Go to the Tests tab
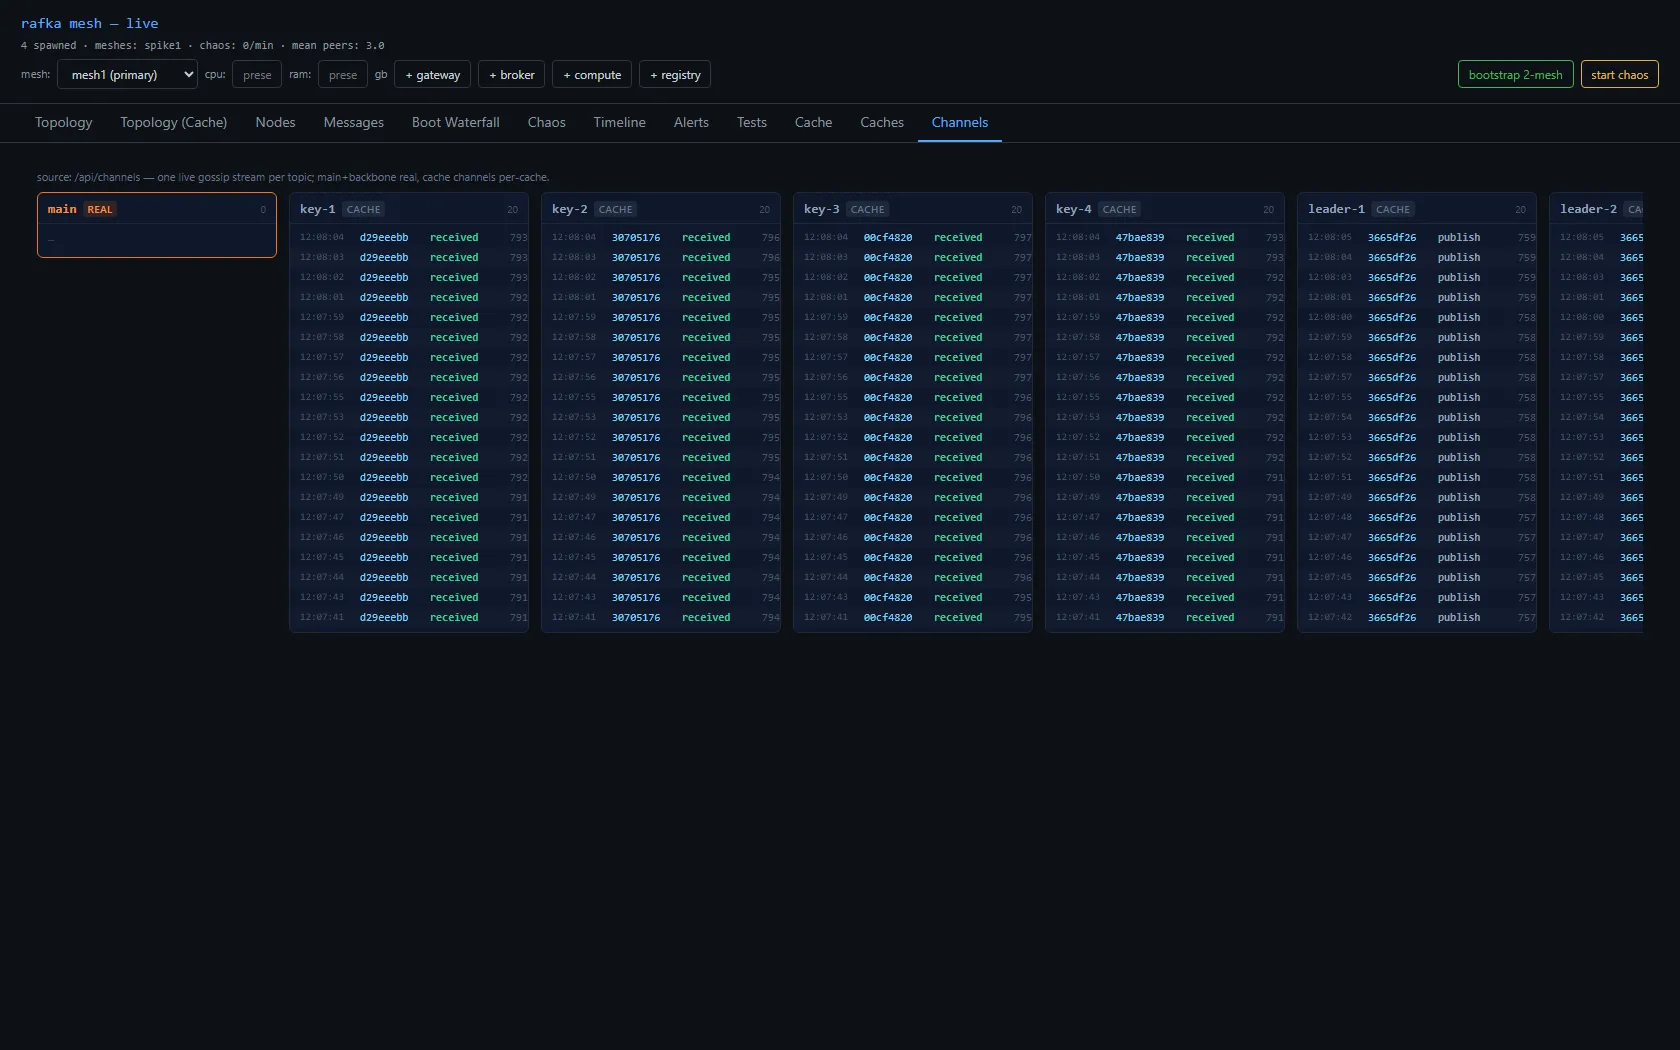This screenshot has height=1050, width=1680. (x=752, y=122)
